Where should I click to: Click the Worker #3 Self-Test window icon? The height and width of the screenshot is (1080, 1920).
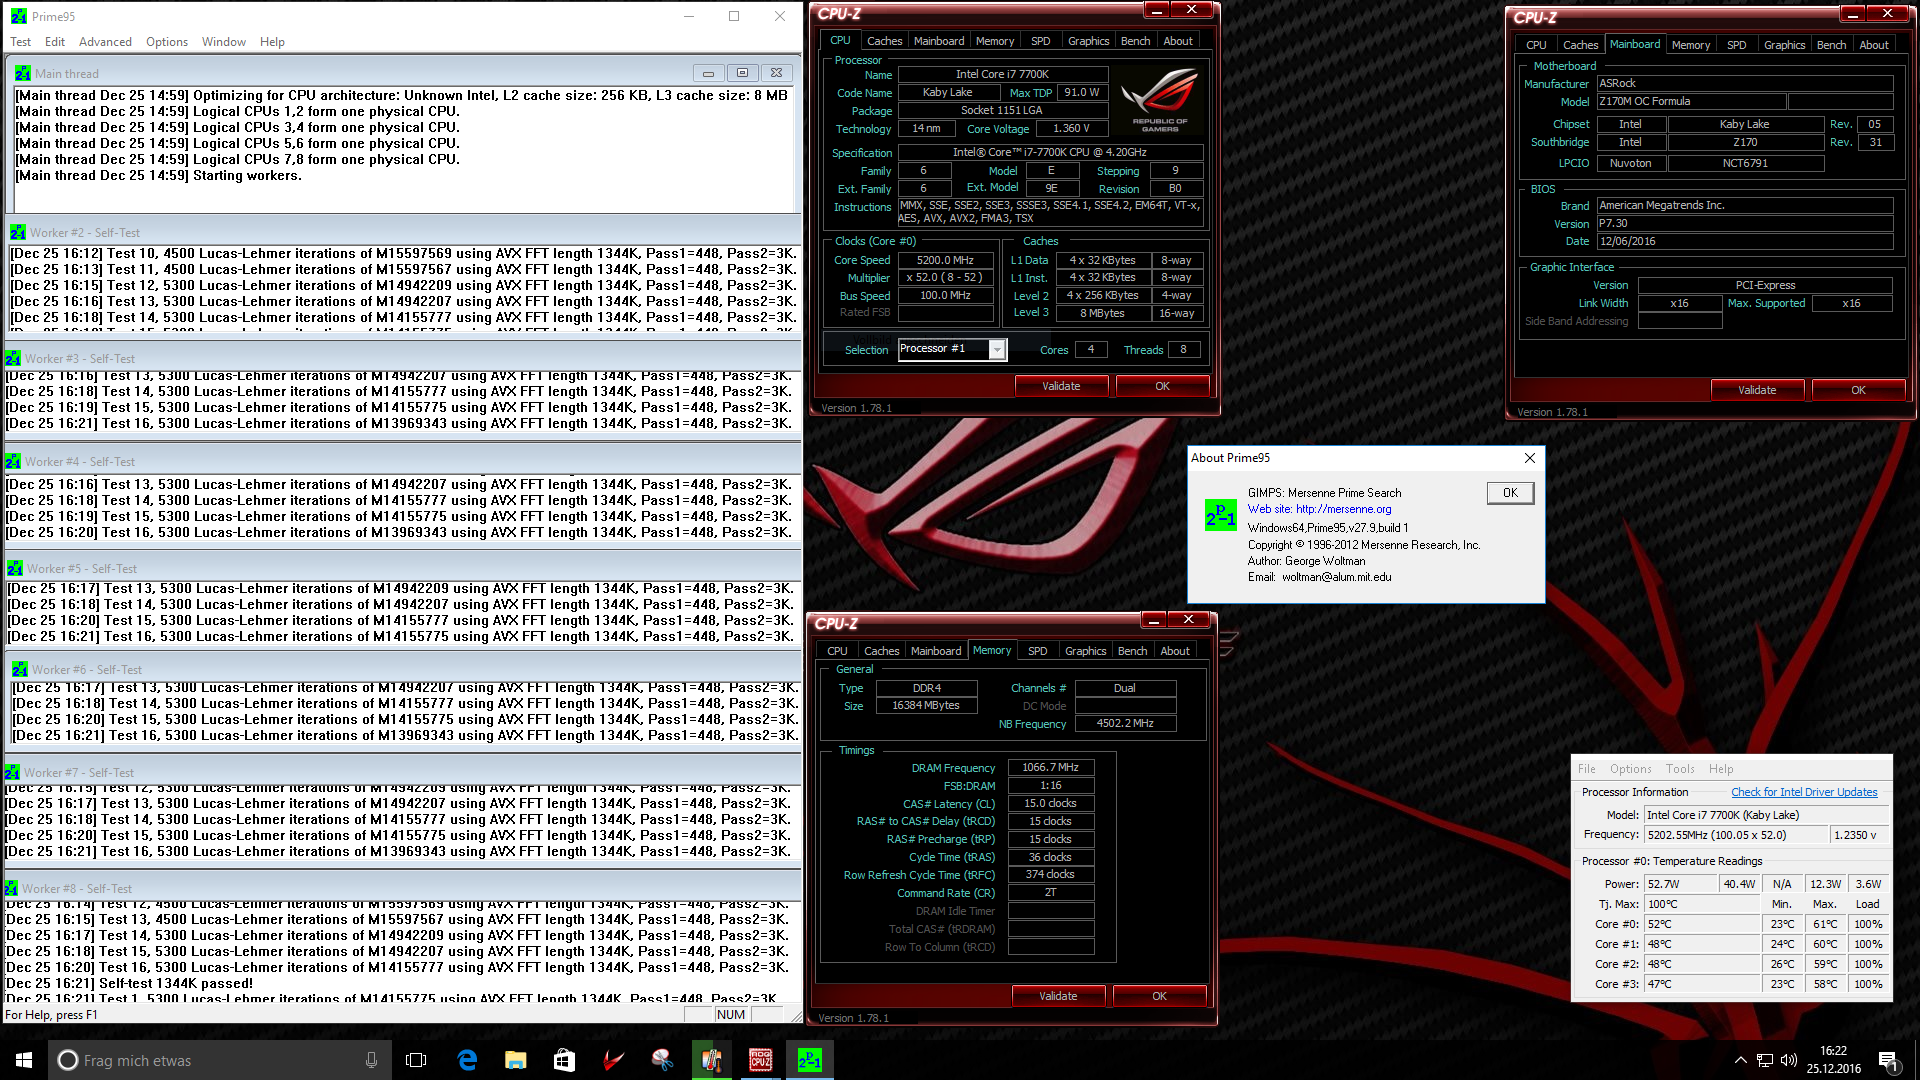[13, 358]
